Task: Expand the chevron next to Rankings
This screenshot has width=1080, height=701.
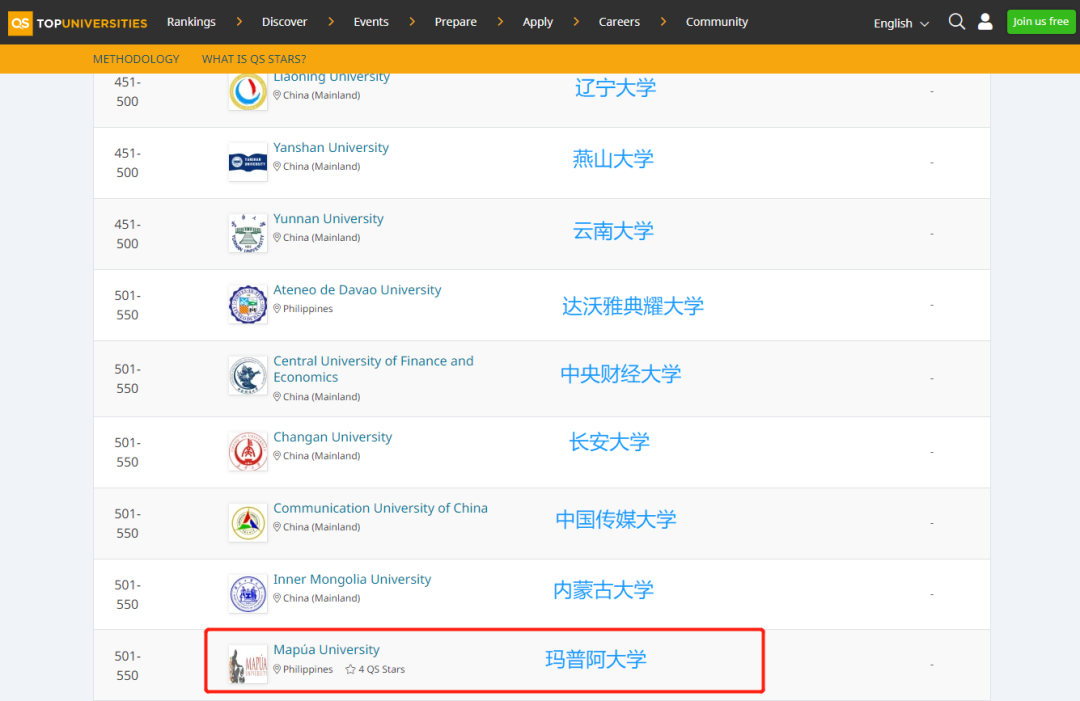Action: [239, 22]
